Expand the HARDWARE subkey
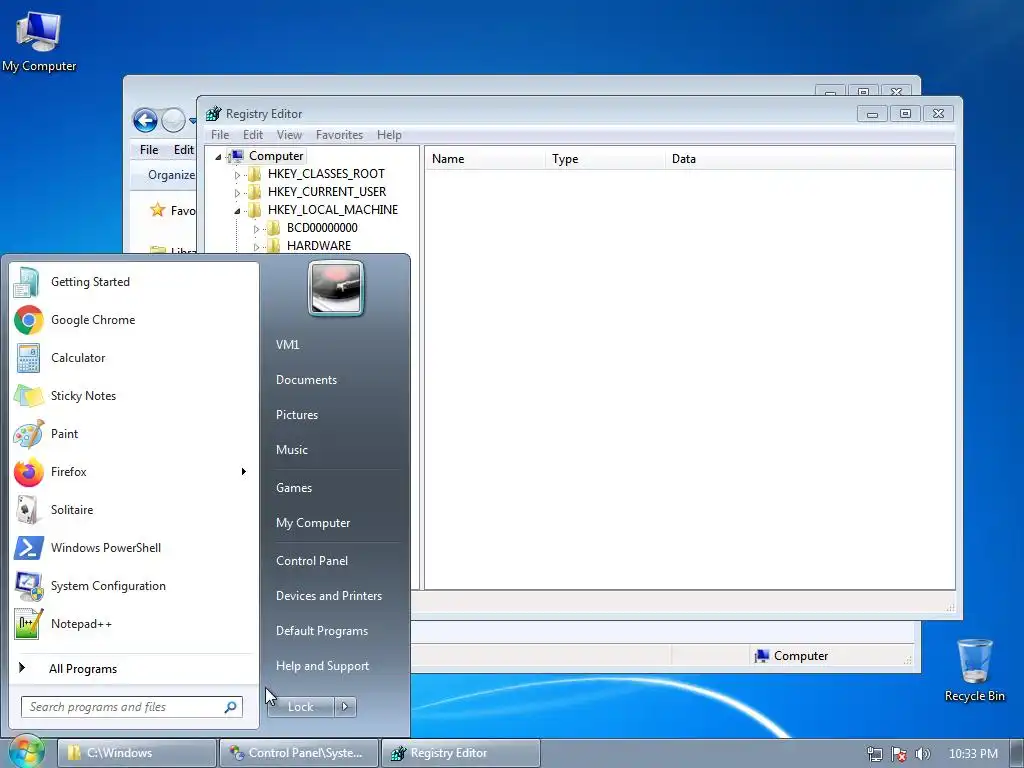Screen dimensions: 1024x768 click(x=256, y=246)
